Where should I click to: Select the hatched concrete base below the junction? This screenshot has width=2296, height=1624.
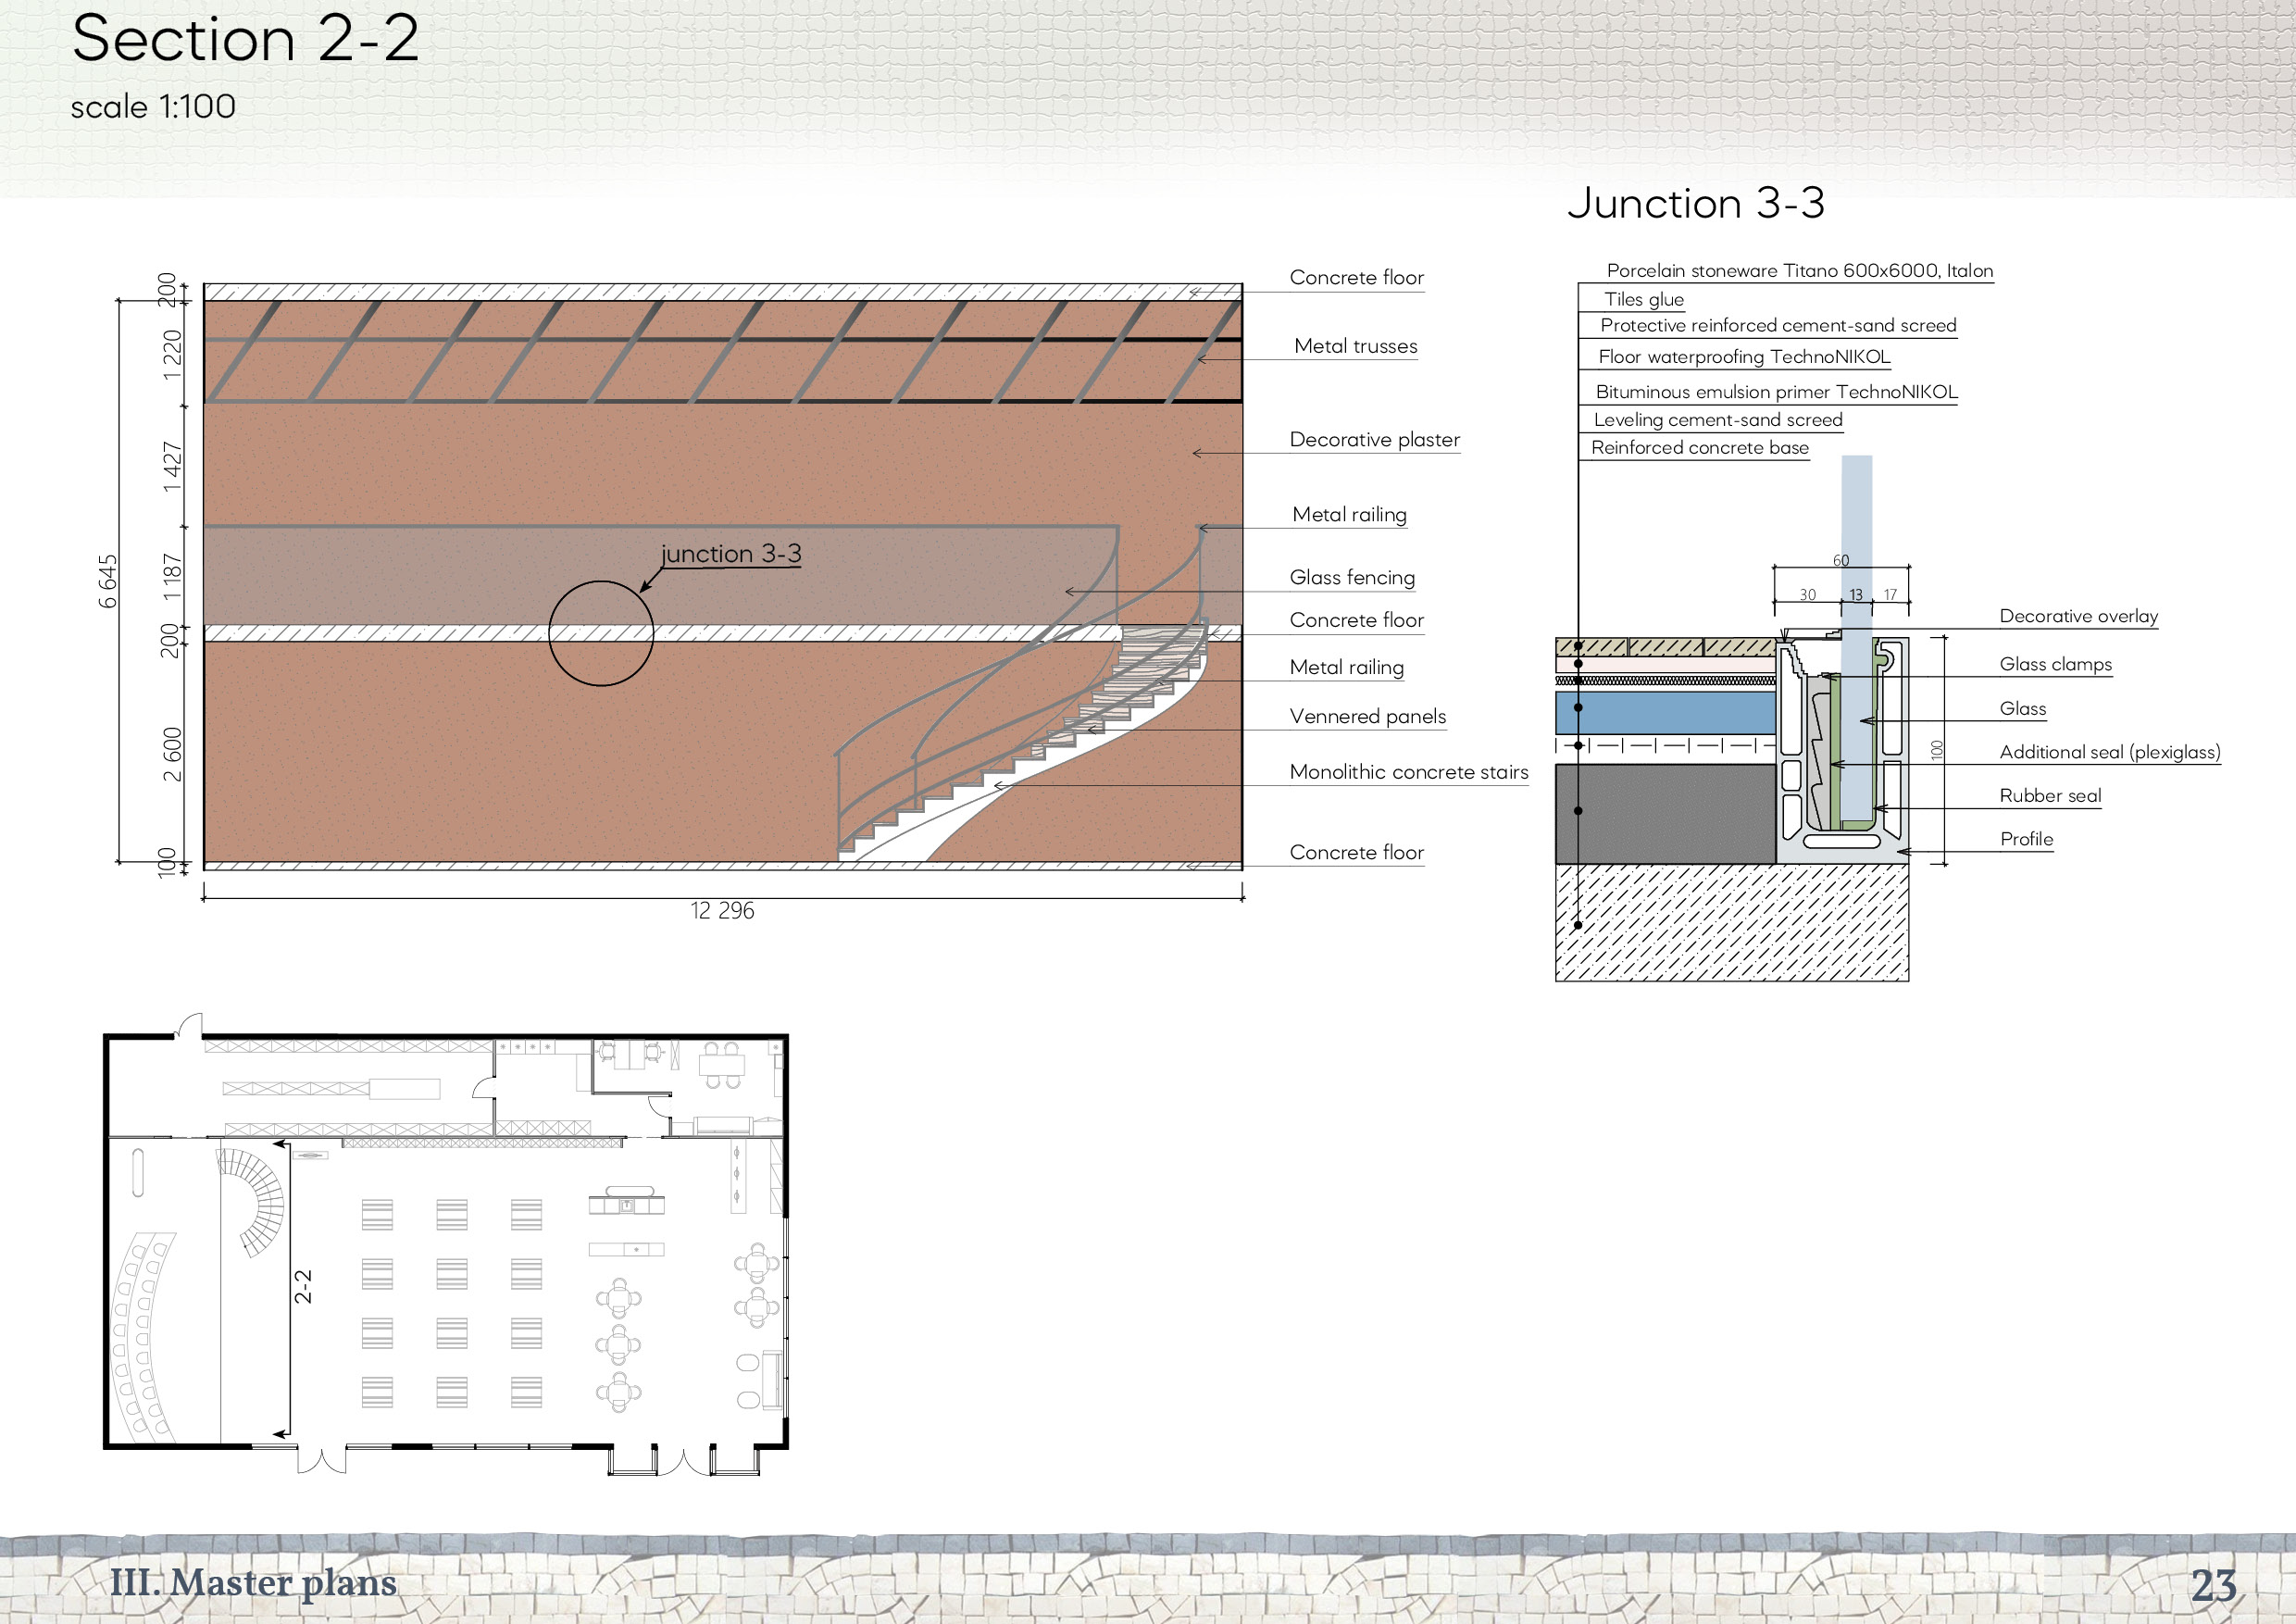click(1732, 923)
